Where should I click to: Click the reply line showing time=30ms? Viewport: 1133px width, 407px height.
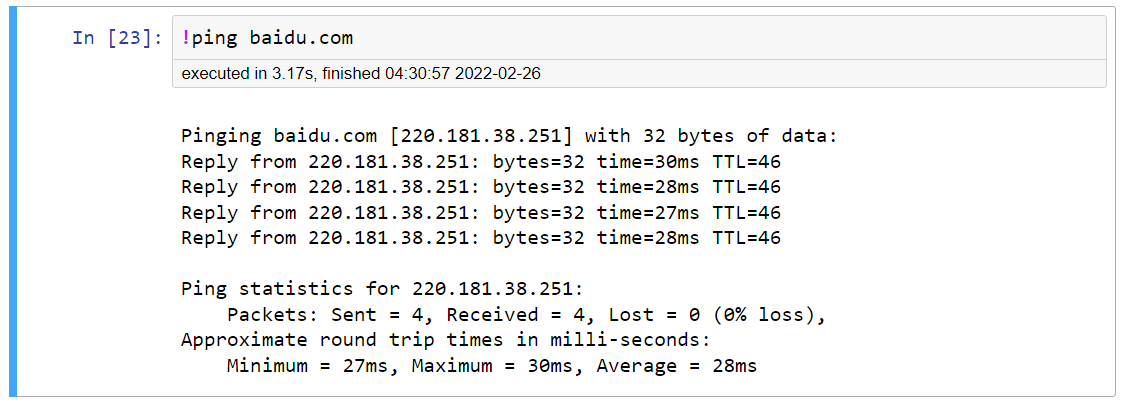(x=480, y=161)
